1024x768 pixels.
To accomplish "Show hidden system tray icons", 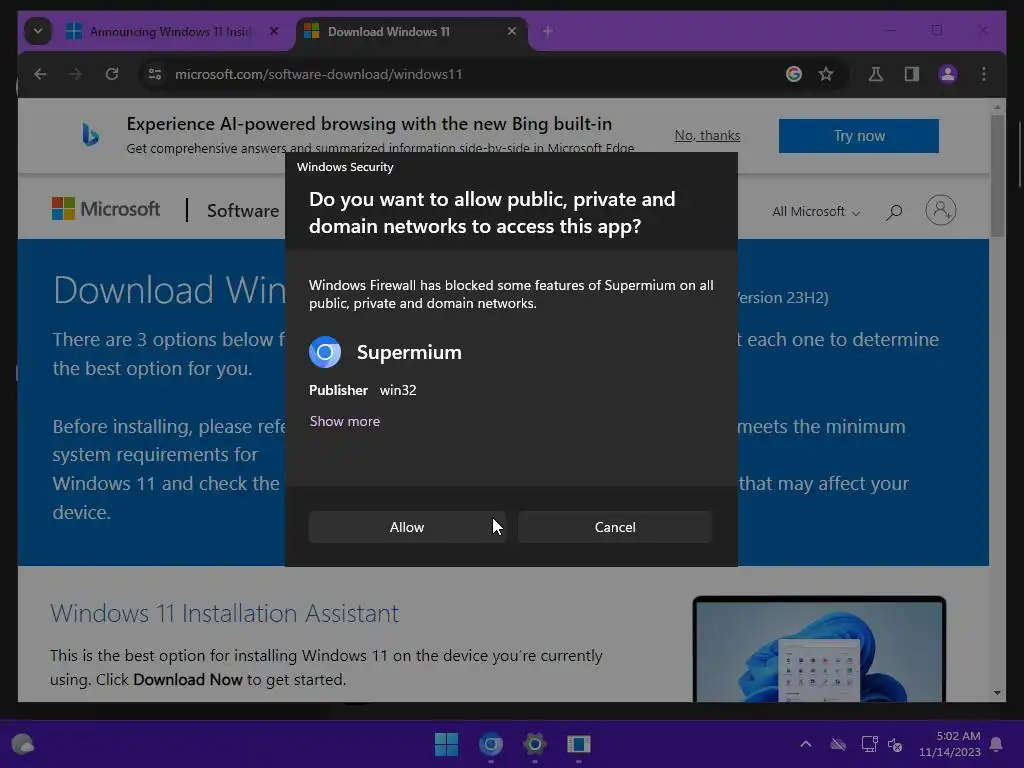I will 806,744.
